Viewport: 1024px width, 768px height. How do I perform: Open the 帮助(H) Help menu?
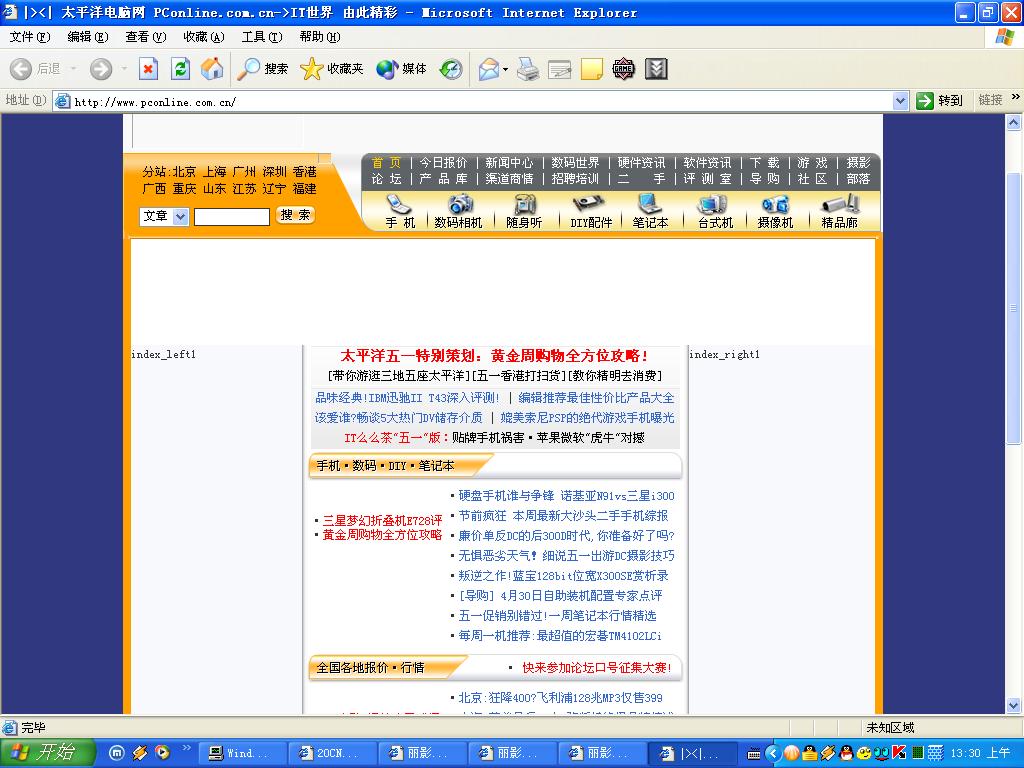pos(320,37)
